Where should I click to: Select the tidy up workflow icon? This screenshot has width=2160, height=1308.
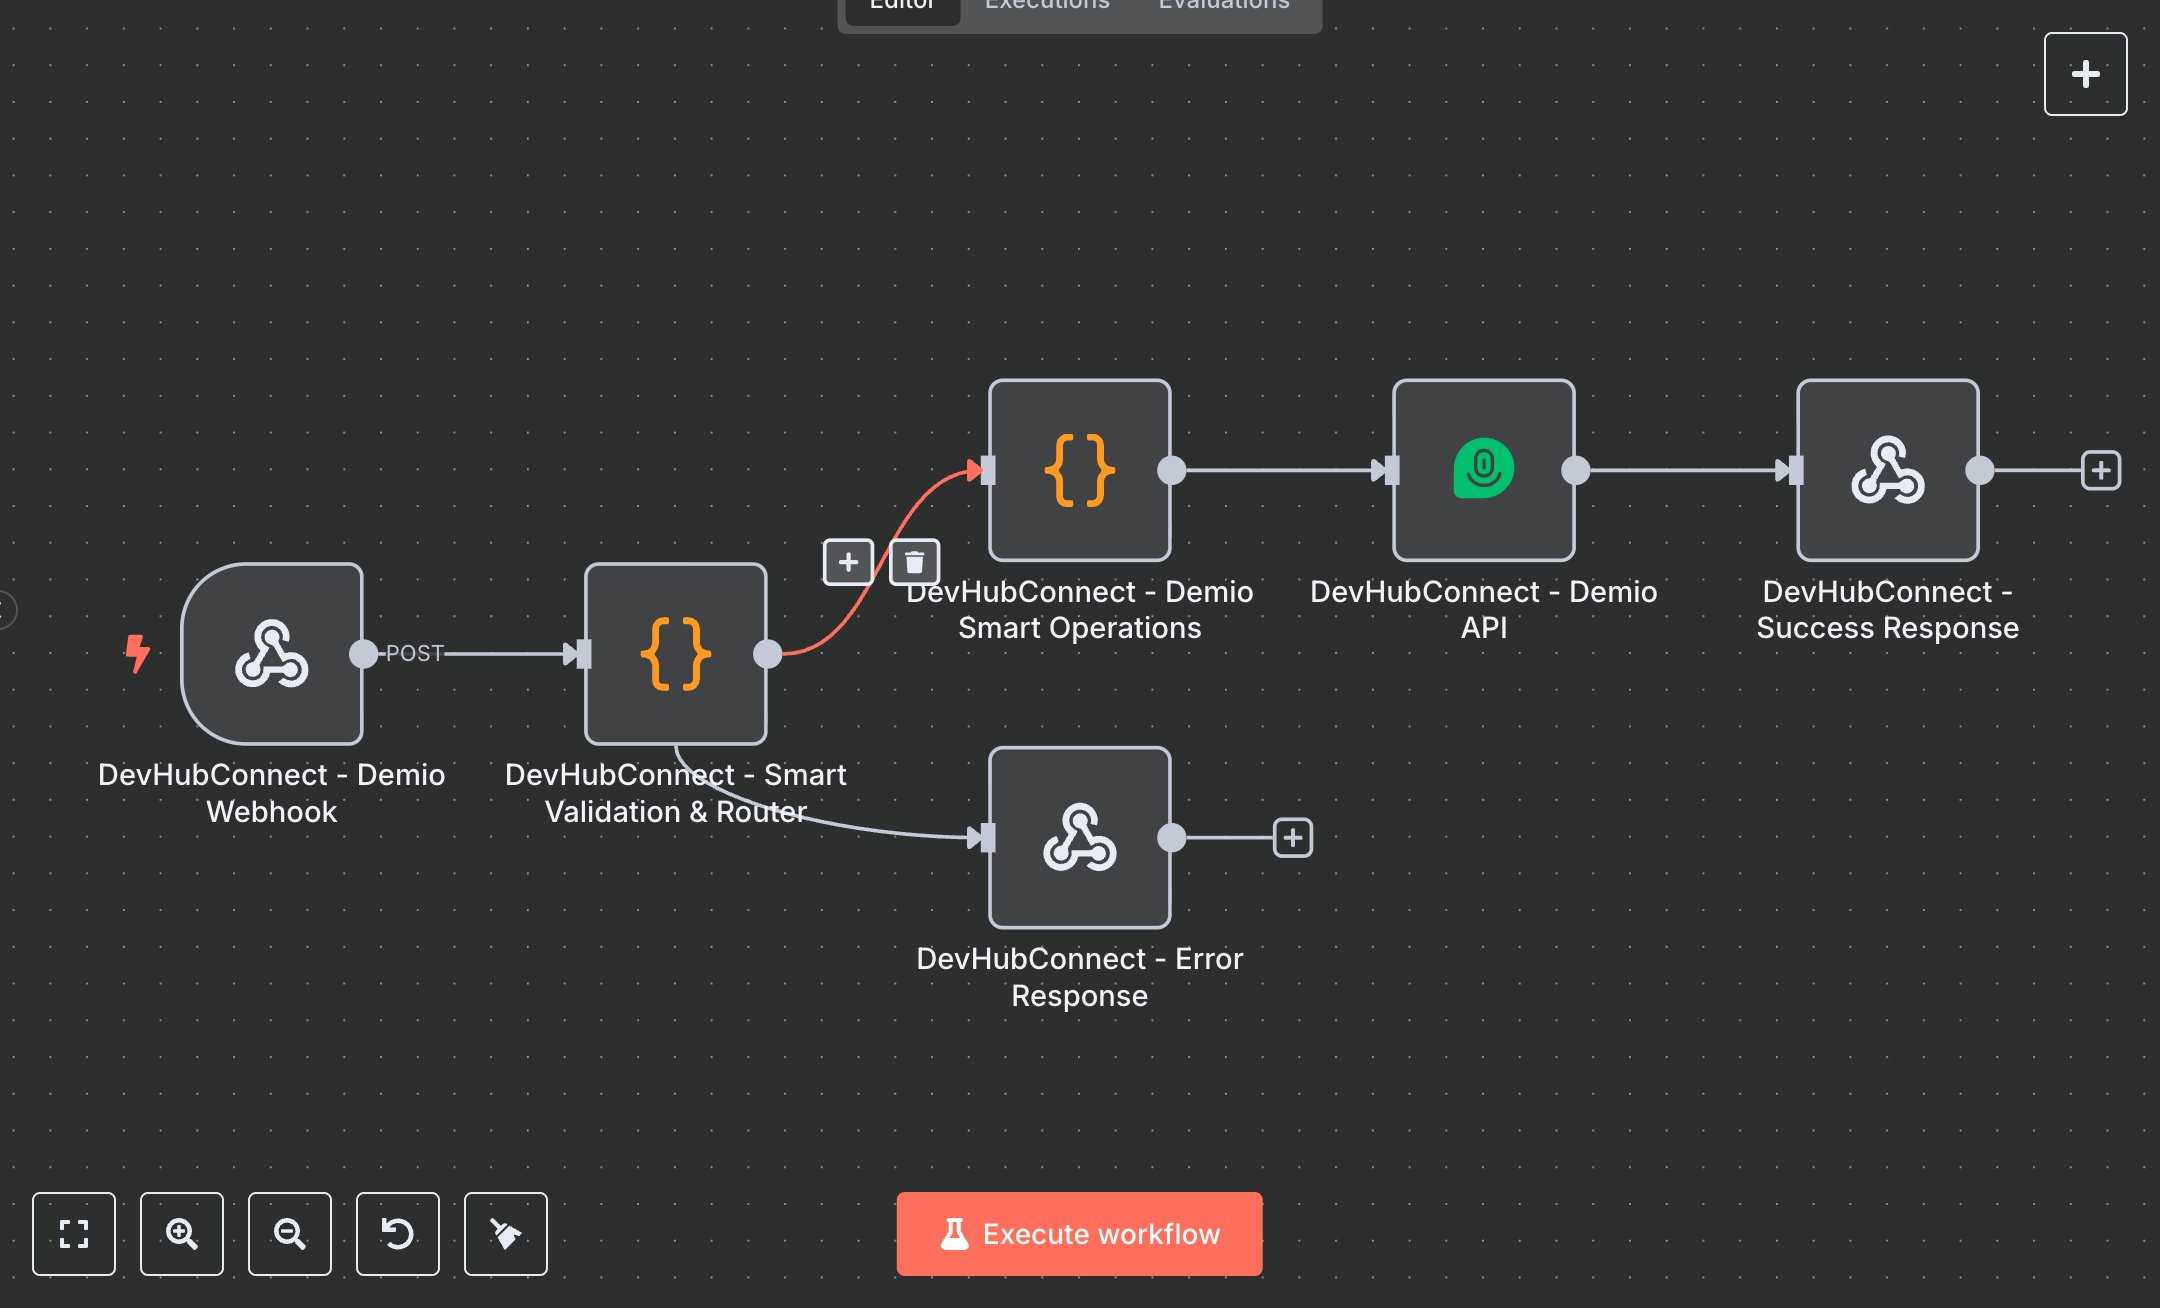pyautogui.click(x=505, y=1235)
